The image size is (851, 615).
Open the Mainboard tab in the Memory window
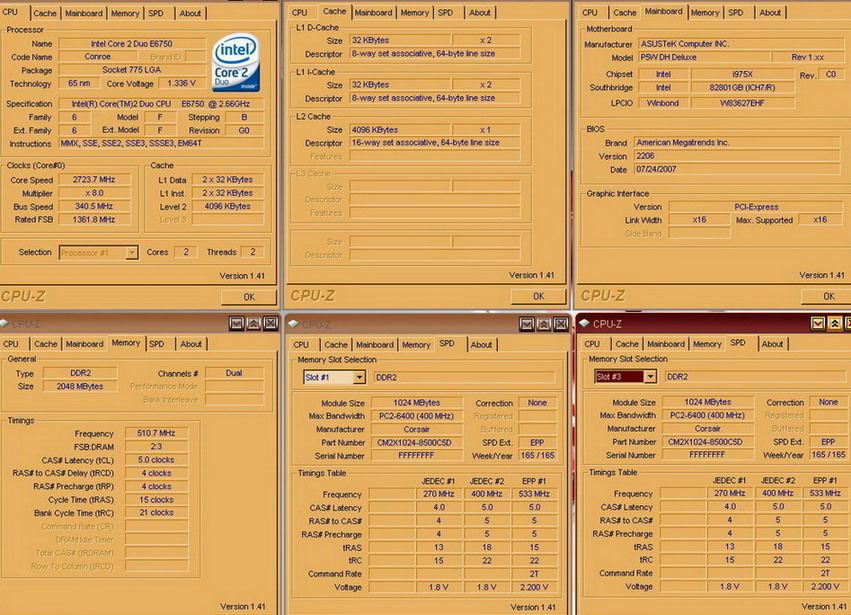point(84,344)
